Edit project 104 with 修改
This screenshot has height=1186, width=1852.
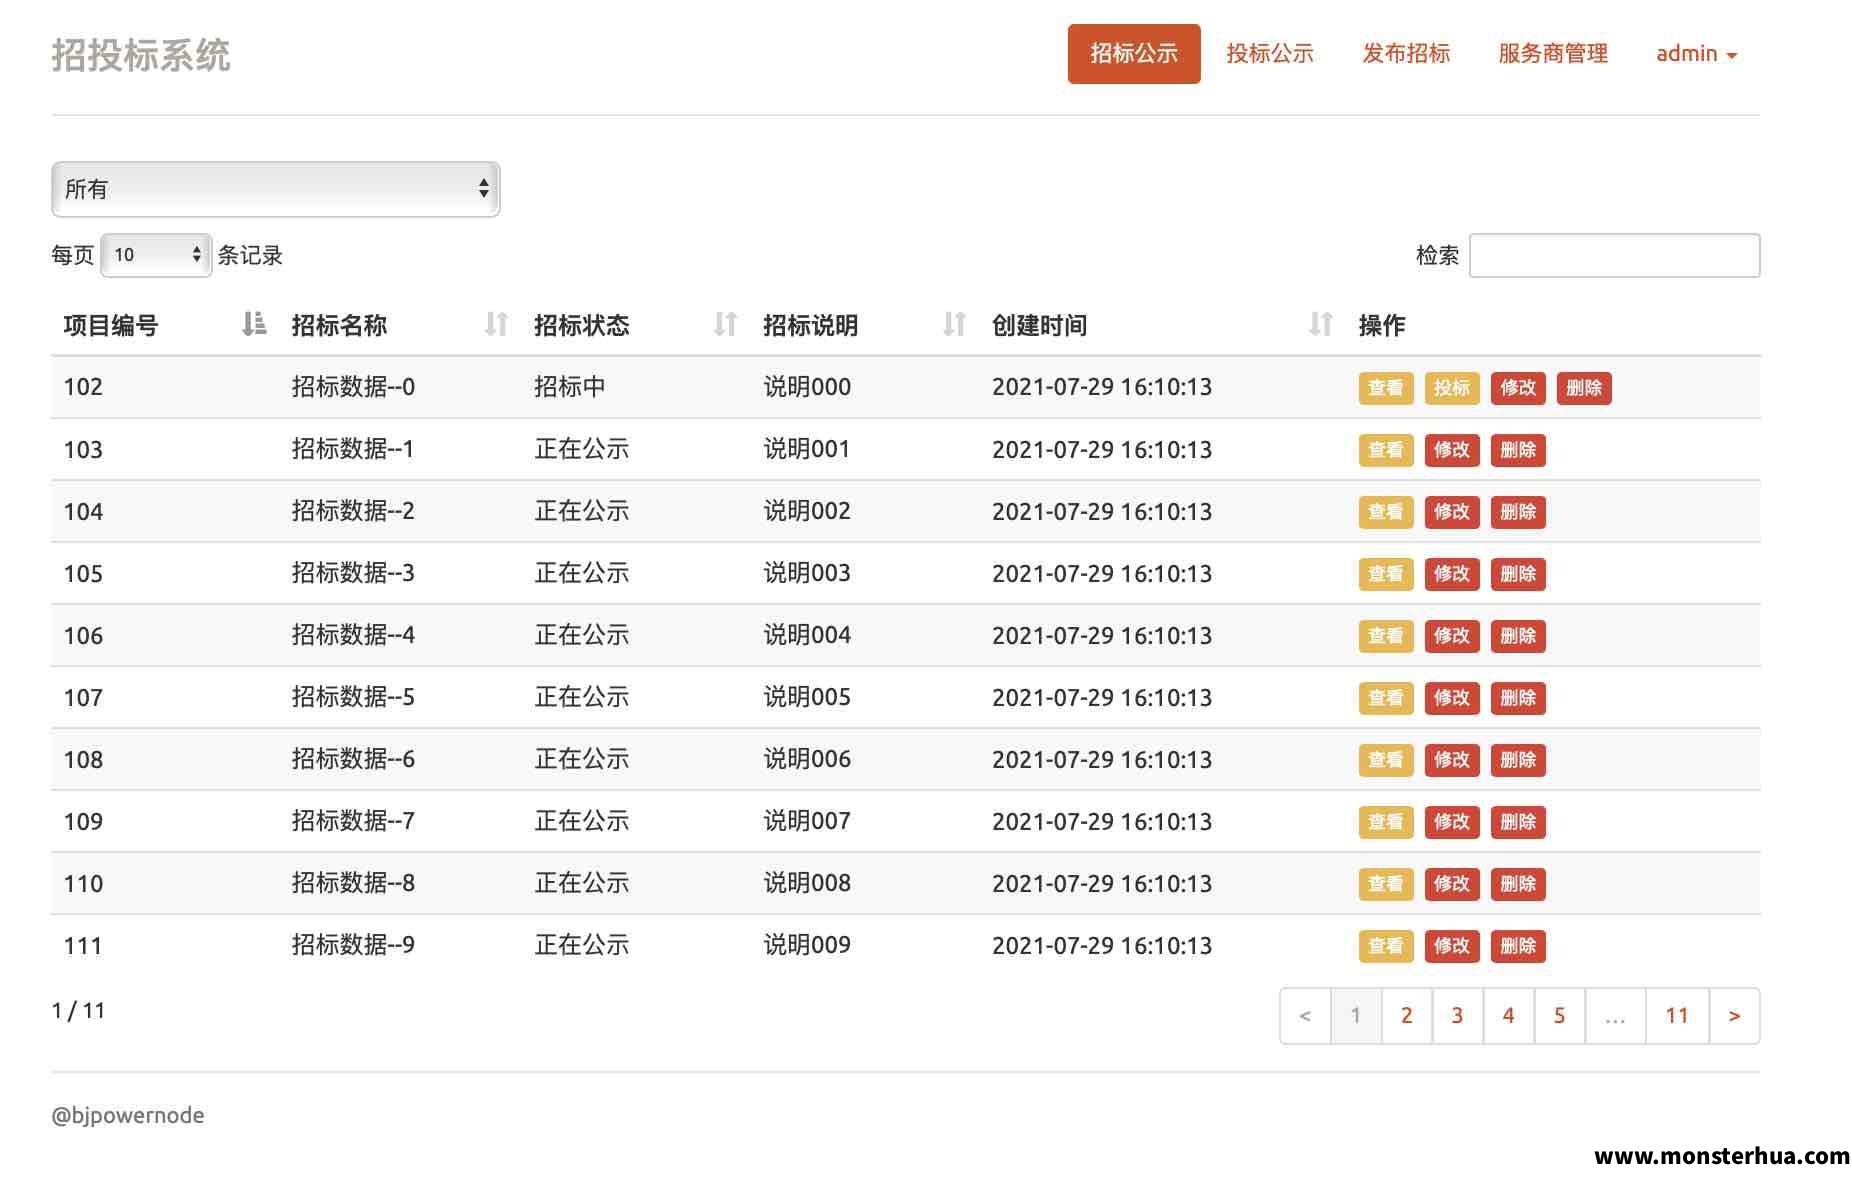click(x=1451, y=512)
